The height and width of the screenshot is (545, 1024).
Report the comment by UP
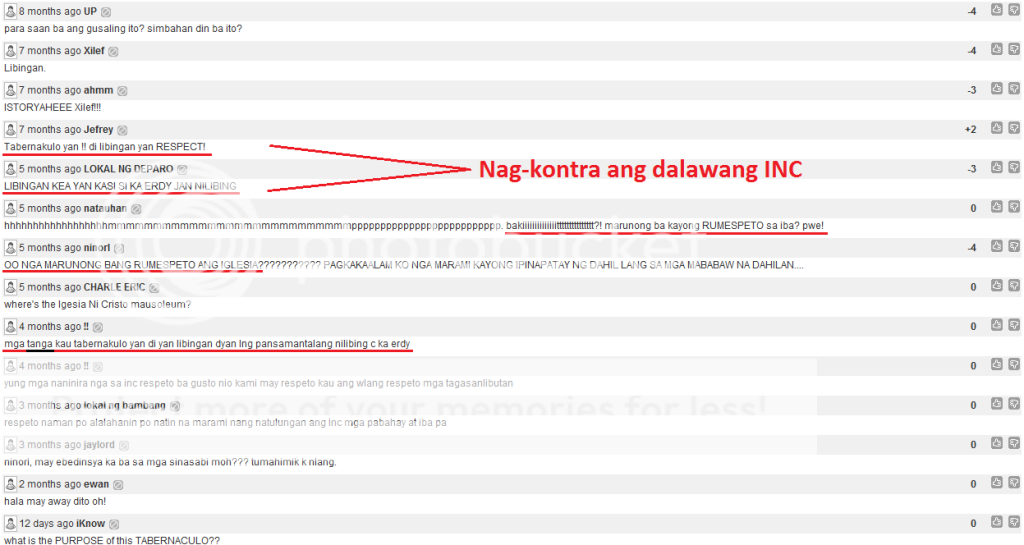[106, 12]
